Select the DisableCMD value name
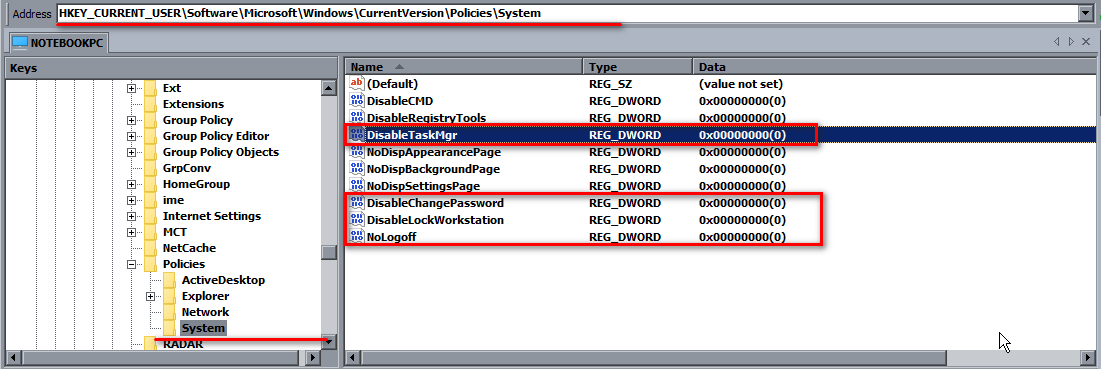The width and height of the screenshot is (1101, 369). click(x=400, y=101)
